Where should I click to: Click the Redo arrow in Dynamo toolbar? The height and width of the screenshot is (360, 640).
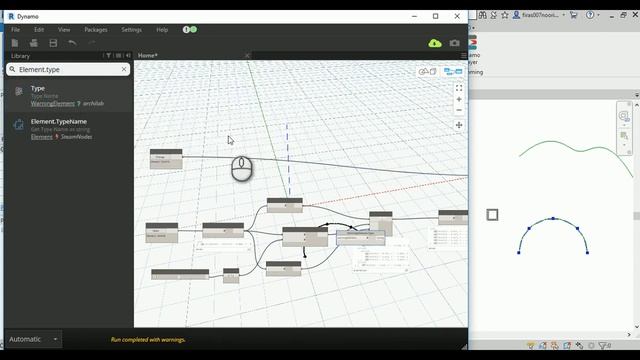click(91, 43)
